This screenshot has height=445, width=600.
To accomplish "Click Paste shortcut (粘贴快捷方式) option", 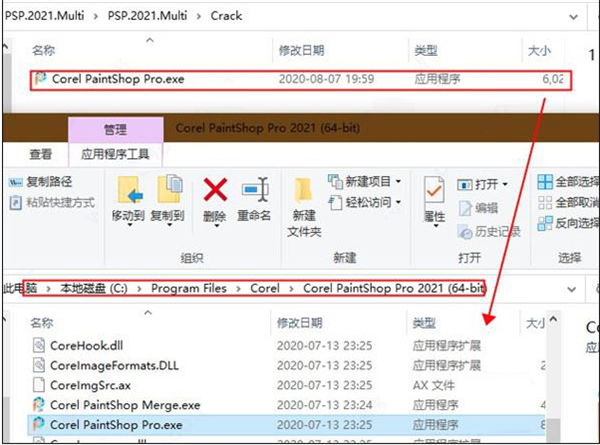I will click(x=54, y=202).
